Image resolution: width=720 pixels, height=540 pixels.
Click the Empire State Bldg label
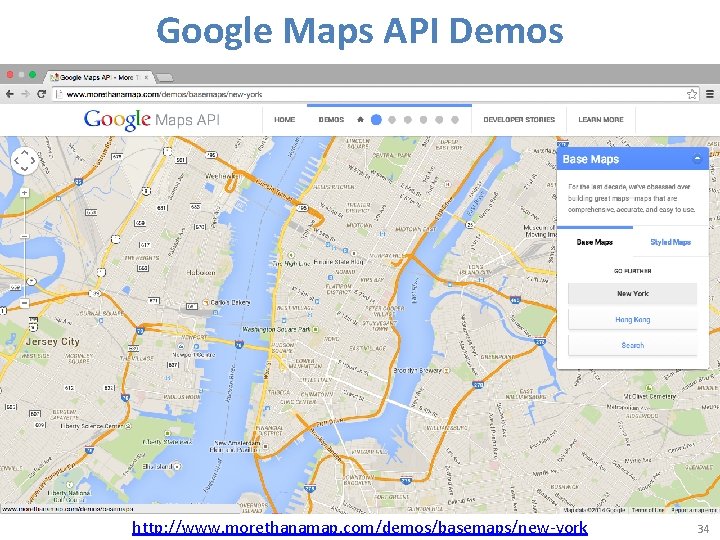click(338, 262)
